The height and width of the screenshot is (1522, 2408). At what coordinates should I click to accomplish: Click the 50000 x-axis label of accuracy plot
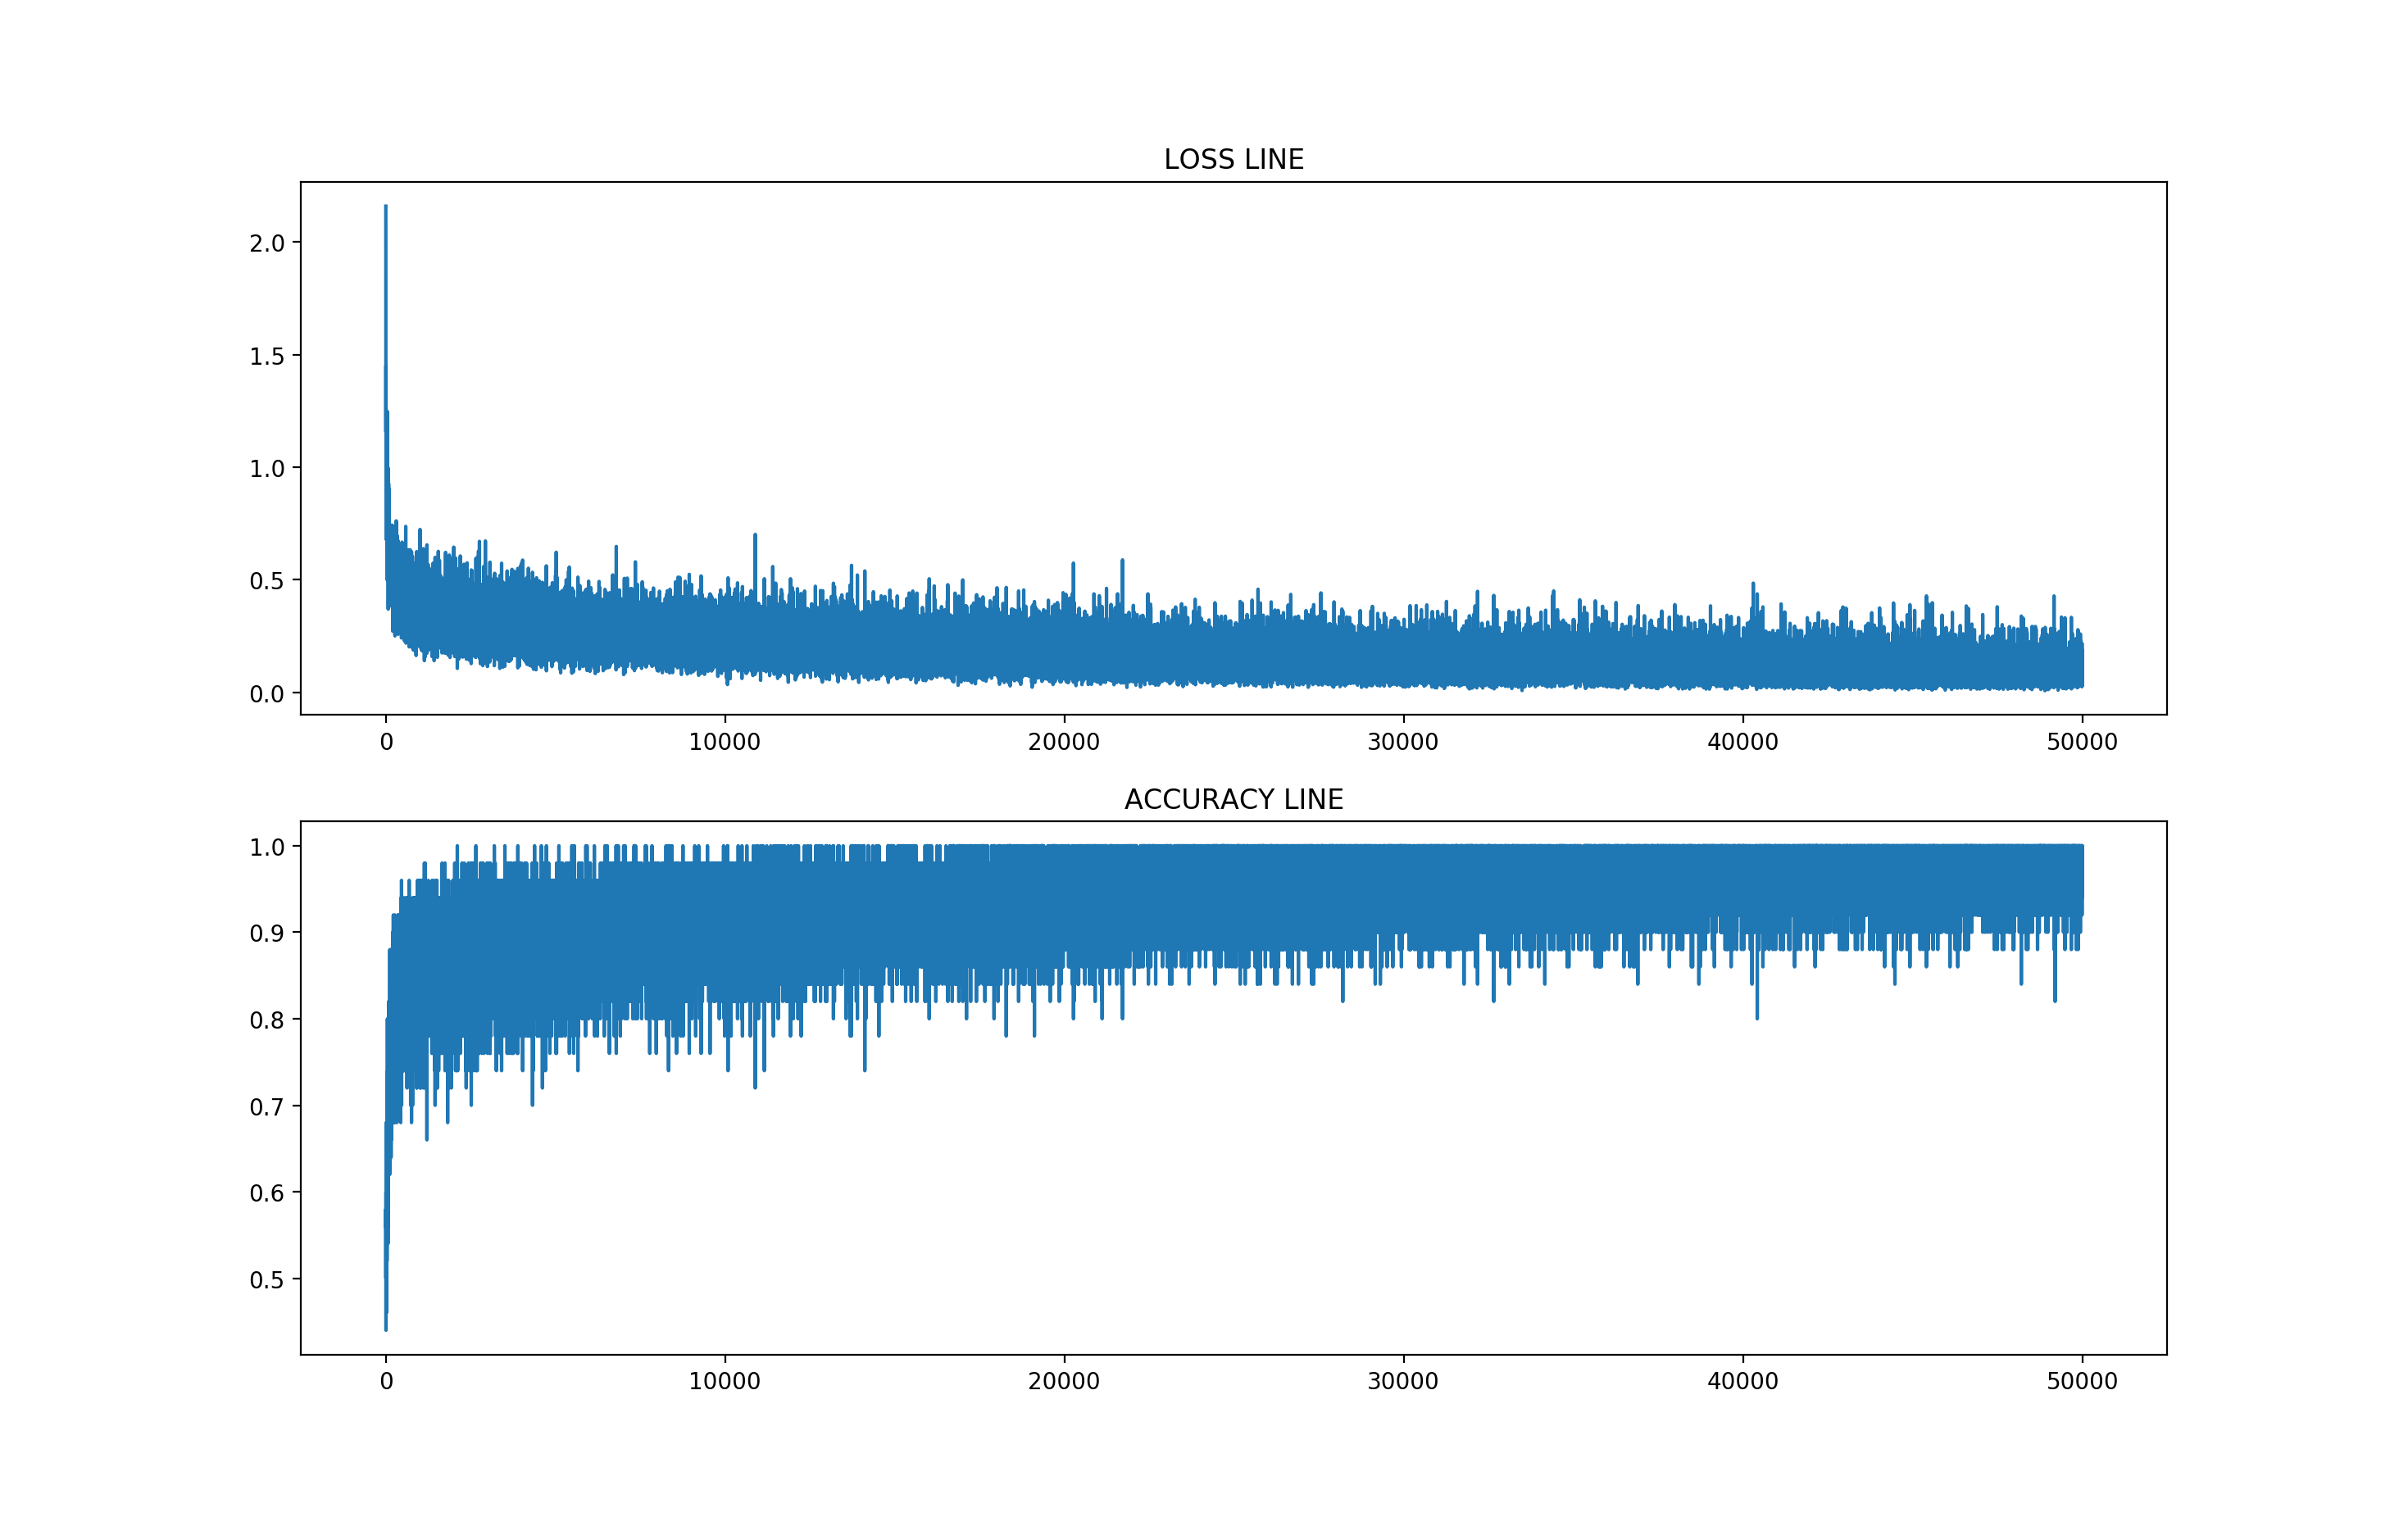pos(2082,1381)
